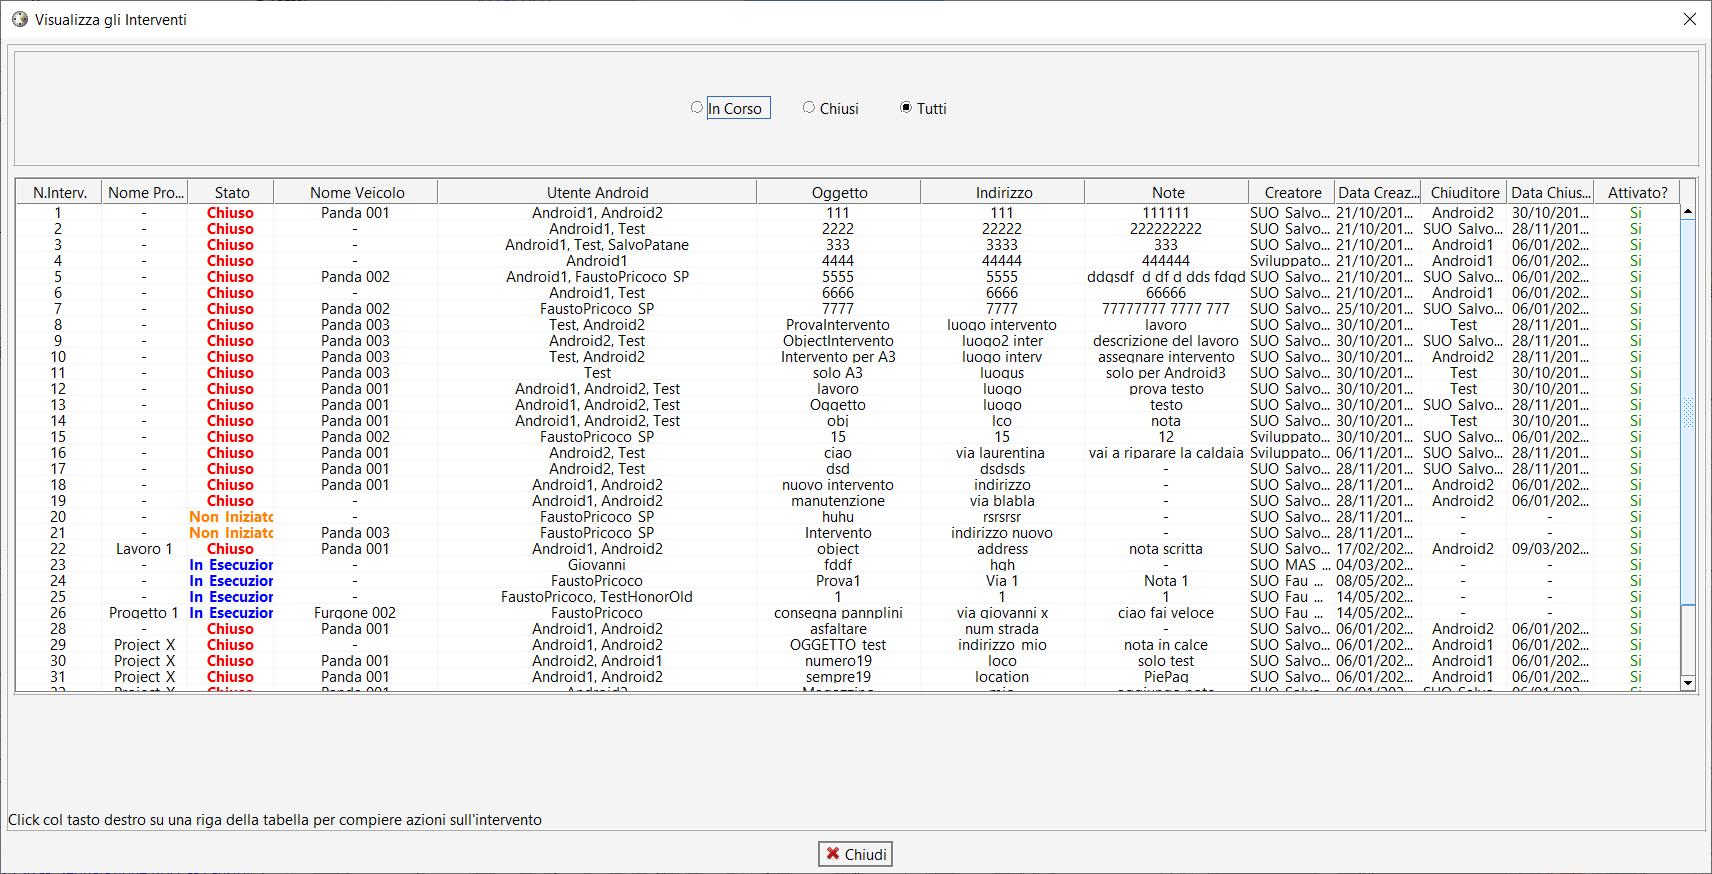Click the Attivato? column header
This screenshot has width=1712, height=874.
(x=1637, y=192)
